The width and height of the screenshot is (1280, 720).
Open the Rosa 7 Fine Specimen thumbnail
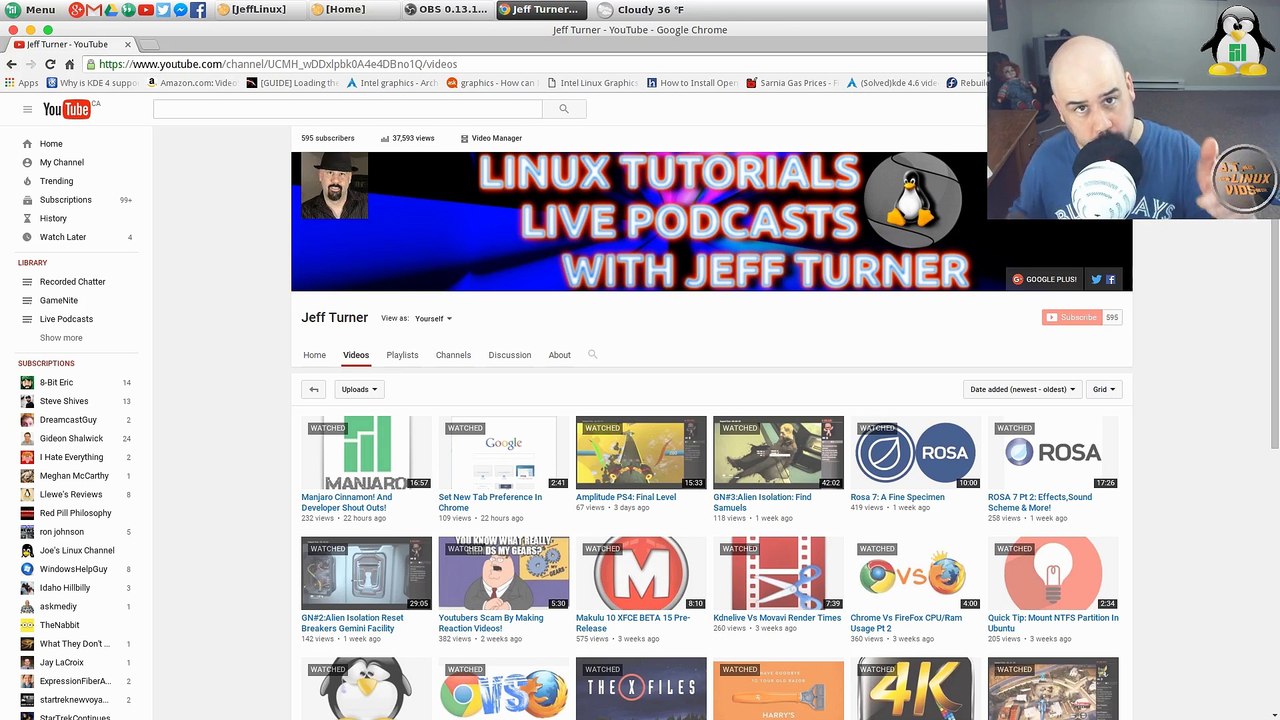click(x=915, y=453)
